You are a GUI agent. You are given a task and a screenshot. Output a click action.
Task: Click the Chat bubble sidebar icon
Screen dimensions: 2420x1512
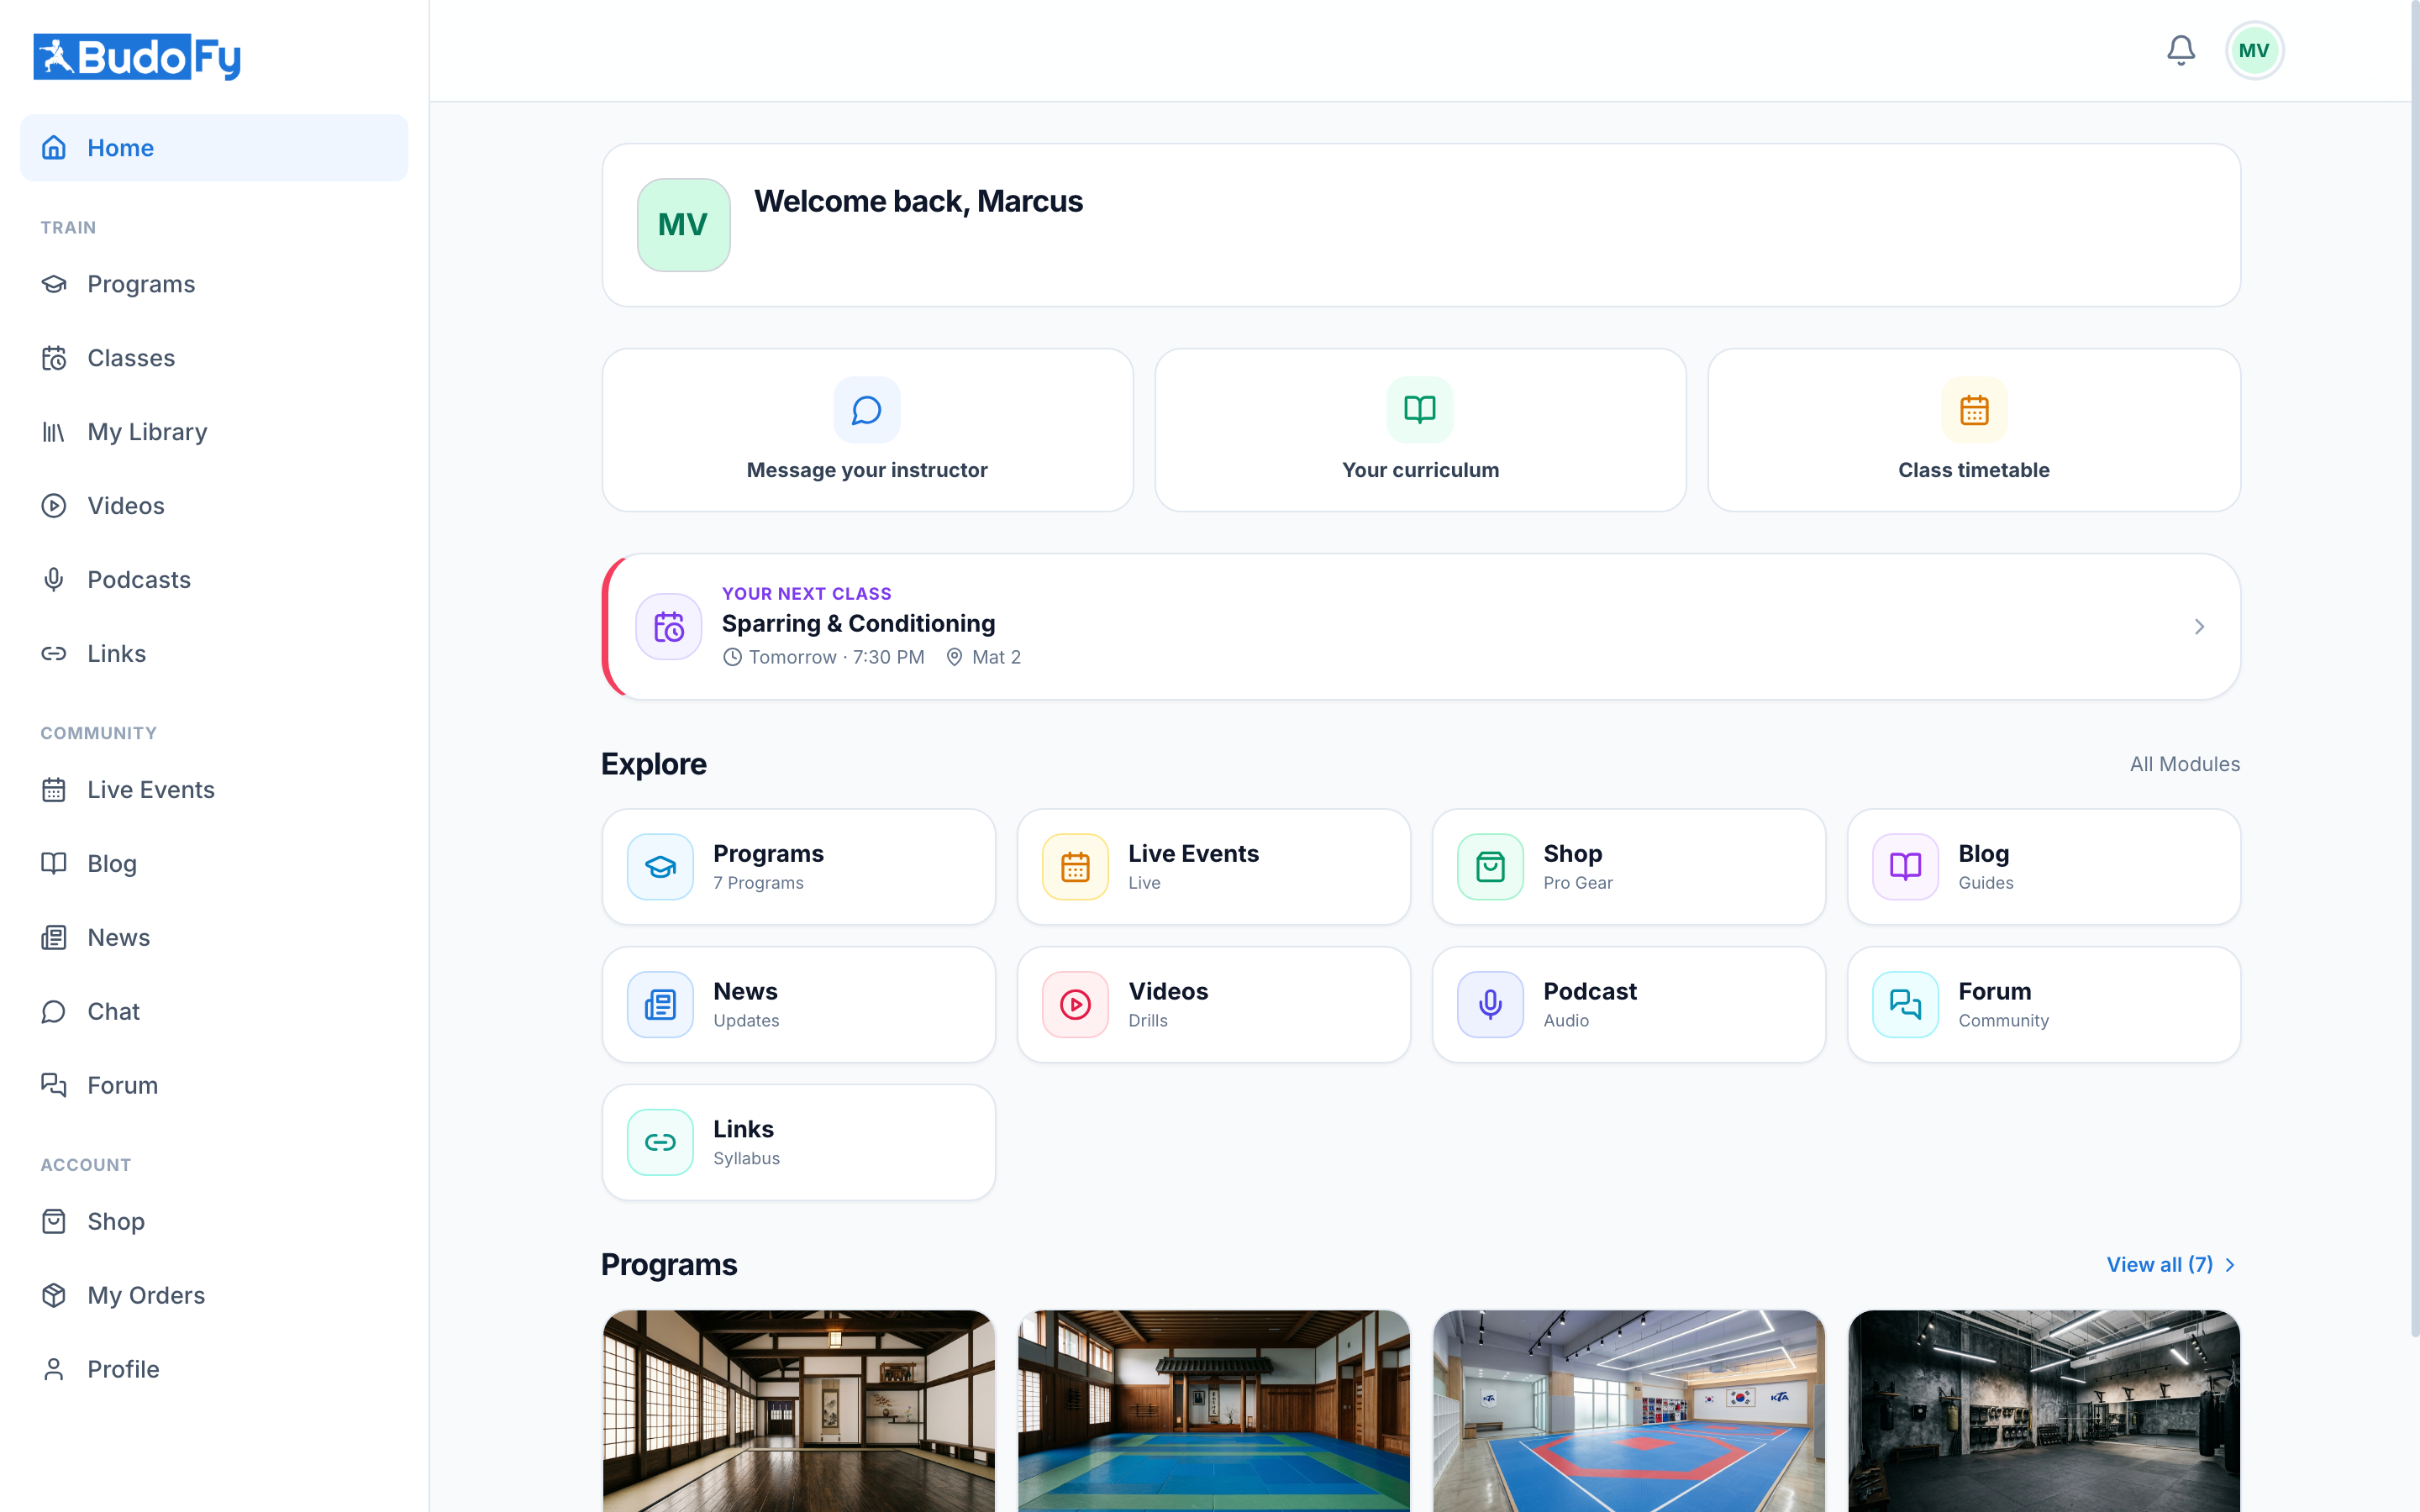click(x=54, y=1012)
